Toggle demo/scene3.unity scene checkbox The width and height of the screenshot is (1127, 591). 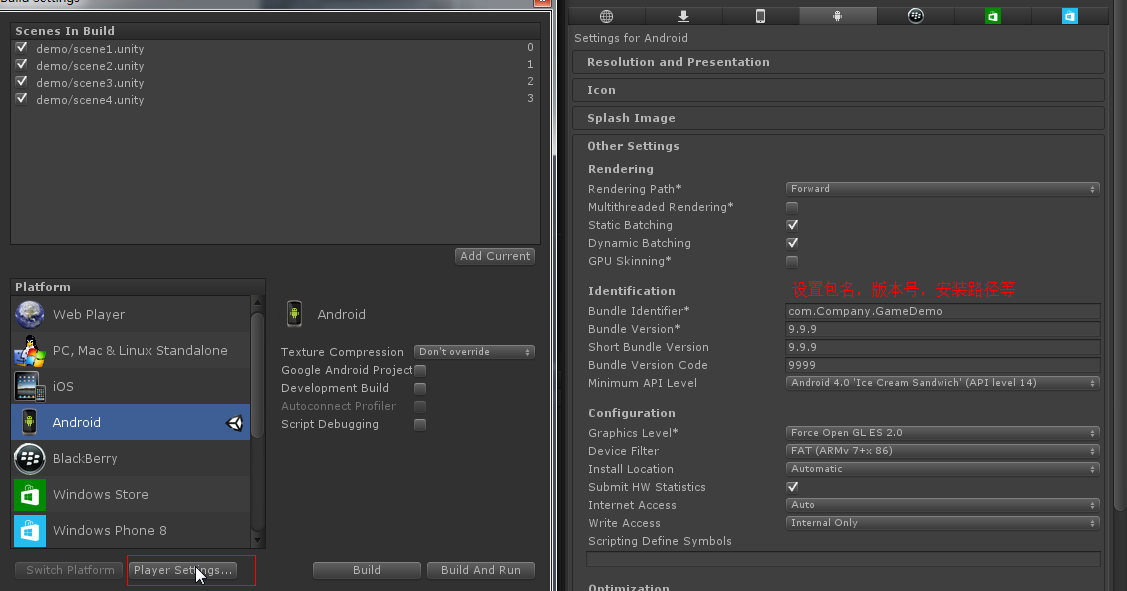[x=22, y=82]
